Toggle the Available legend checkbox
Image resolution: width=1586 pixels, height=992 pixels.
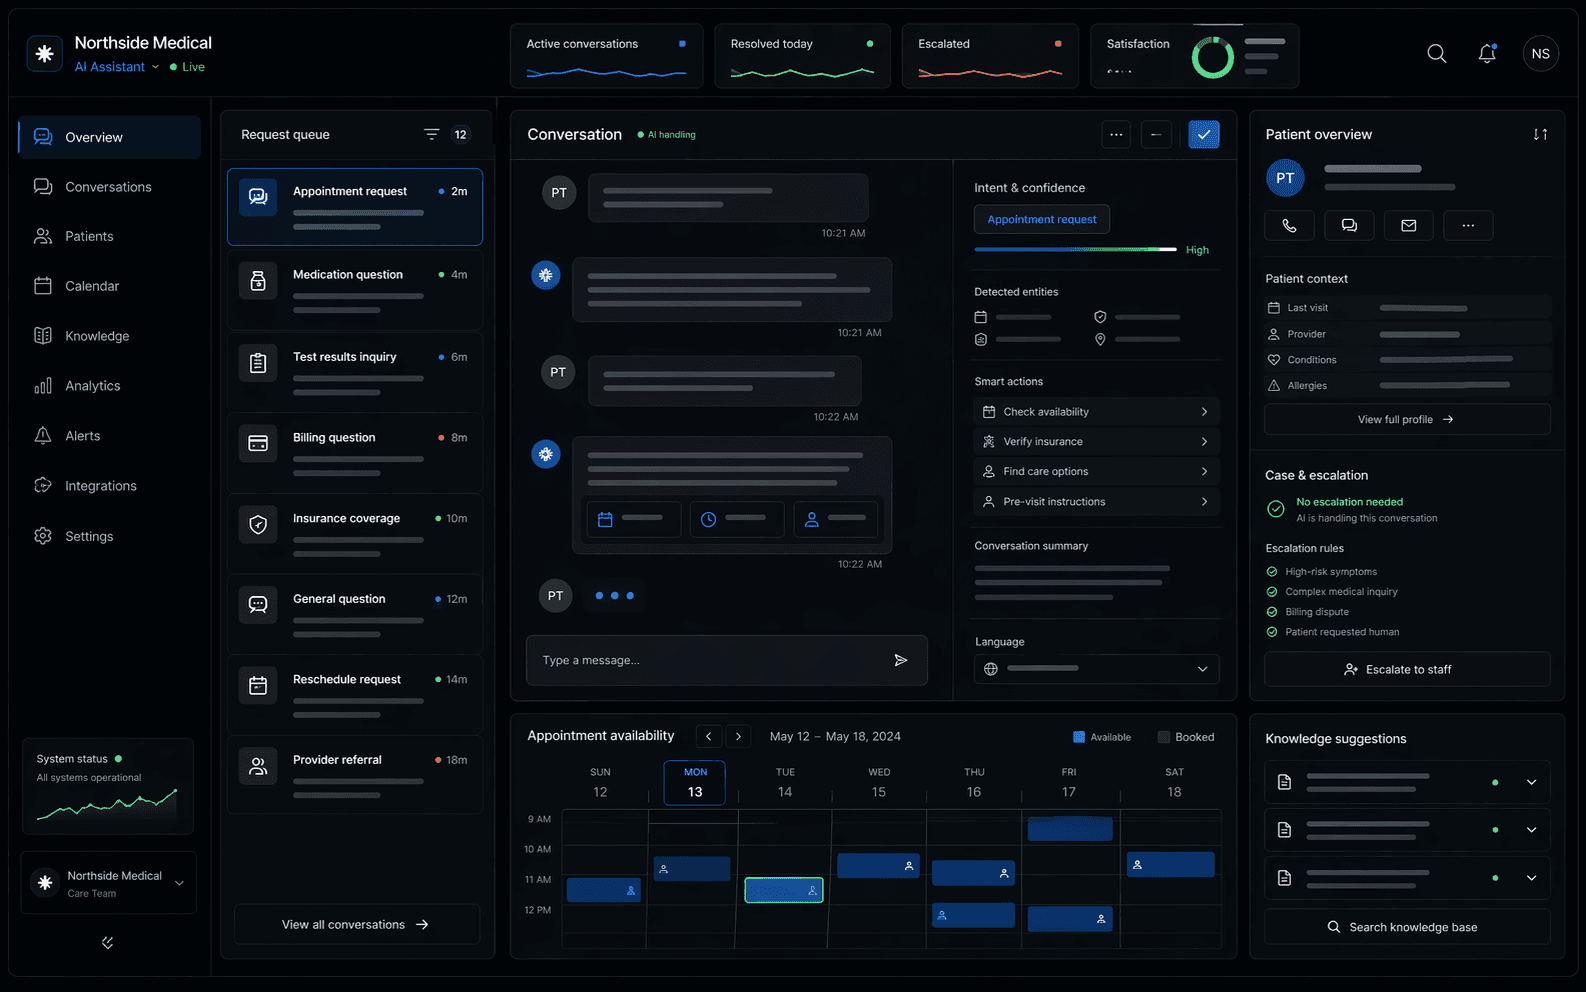[1079, 737]
